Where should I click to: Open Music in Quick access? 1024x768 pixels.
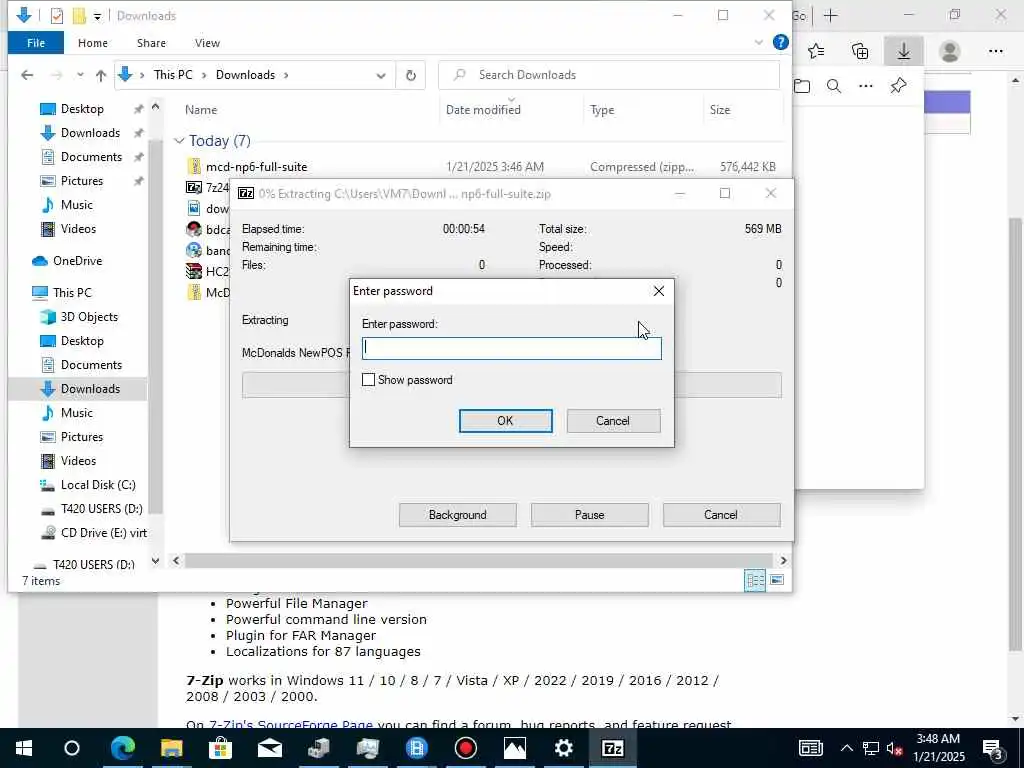[76, 205]
